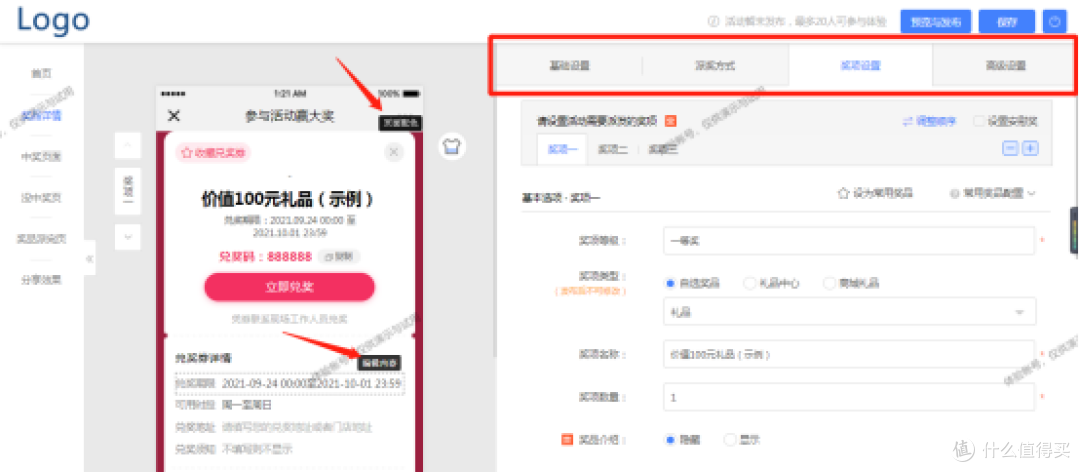Open 首页 in the left sidebar
1080x472 pixels.
tap(41, 72)
